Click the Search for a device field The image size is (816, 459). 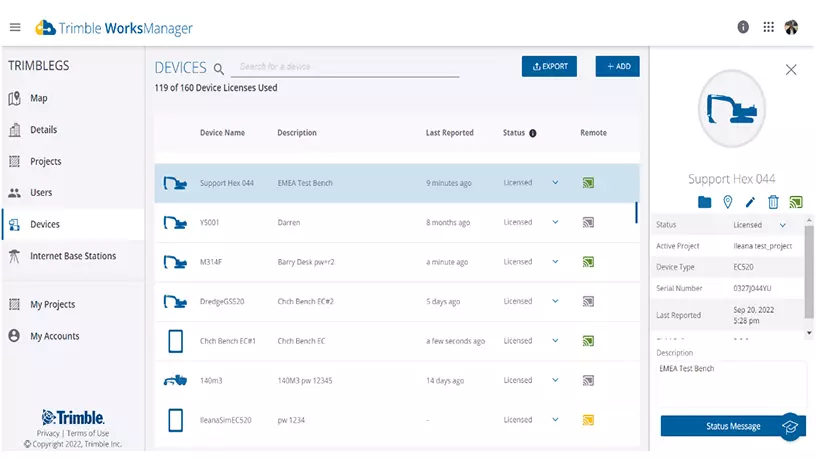point(345,67)
